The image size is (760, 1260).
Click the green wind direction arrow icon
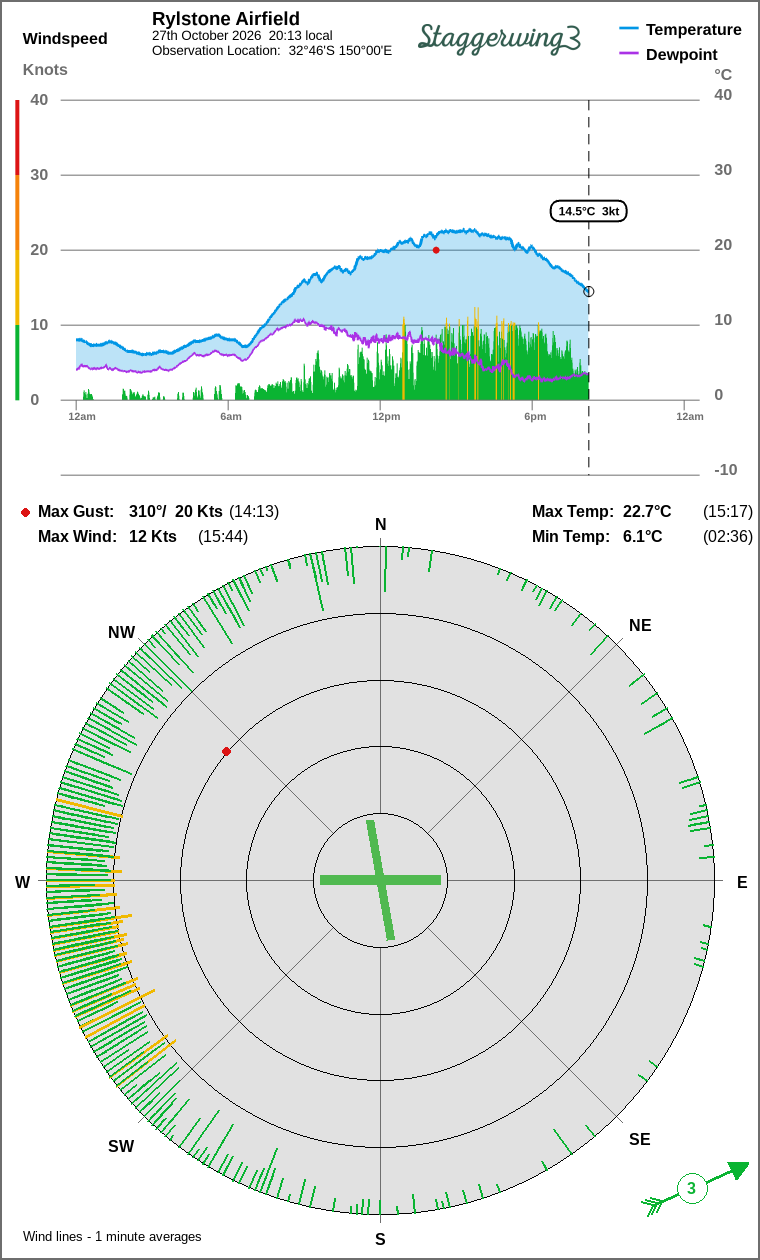tap(695, 1189)
